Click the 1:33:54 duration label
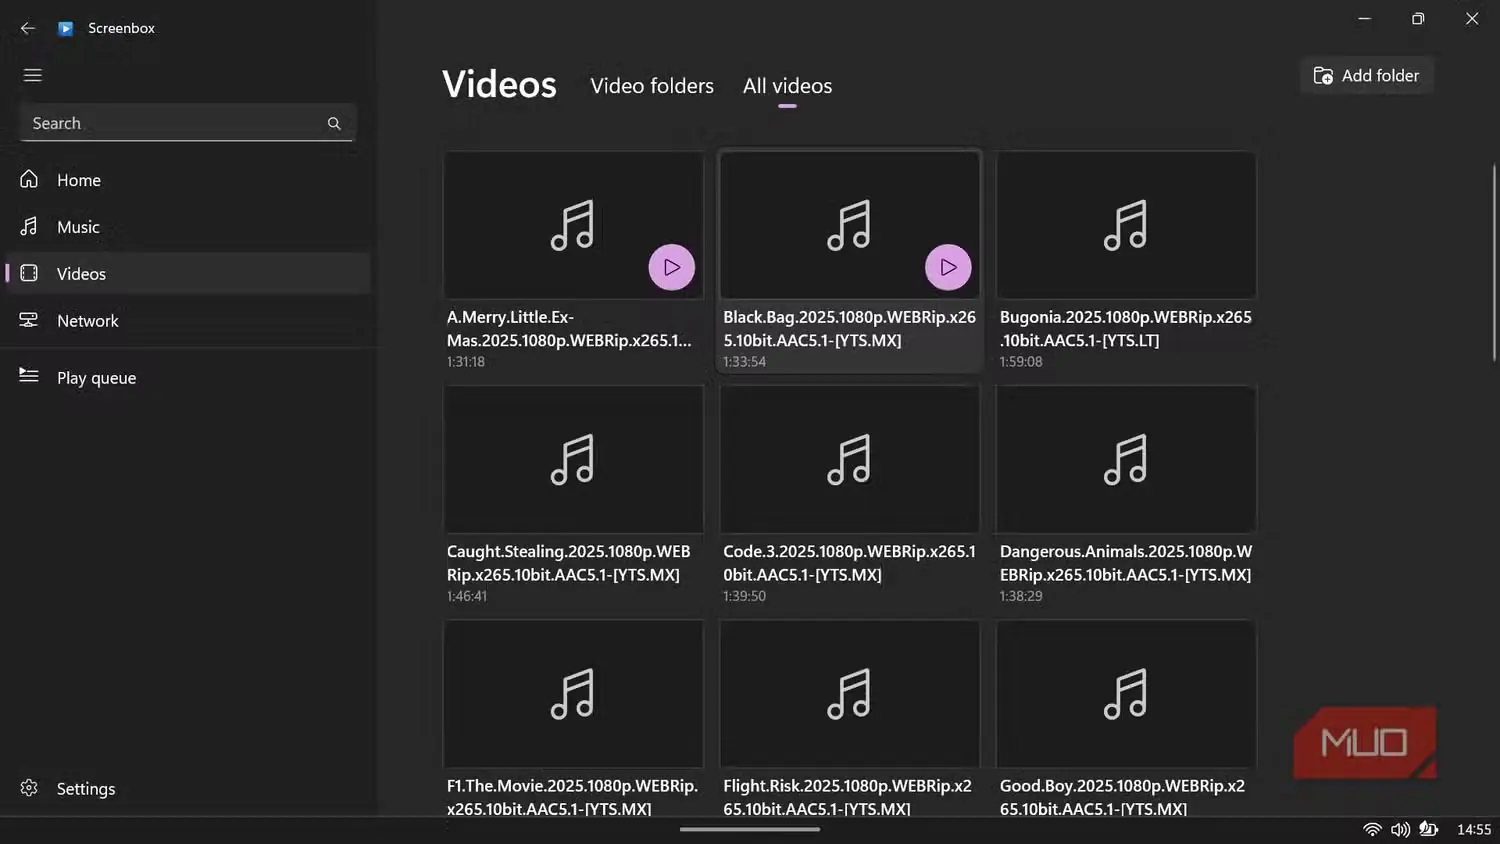The height and width of the screenshot is (844, 1500). click(x=744, y=362)
